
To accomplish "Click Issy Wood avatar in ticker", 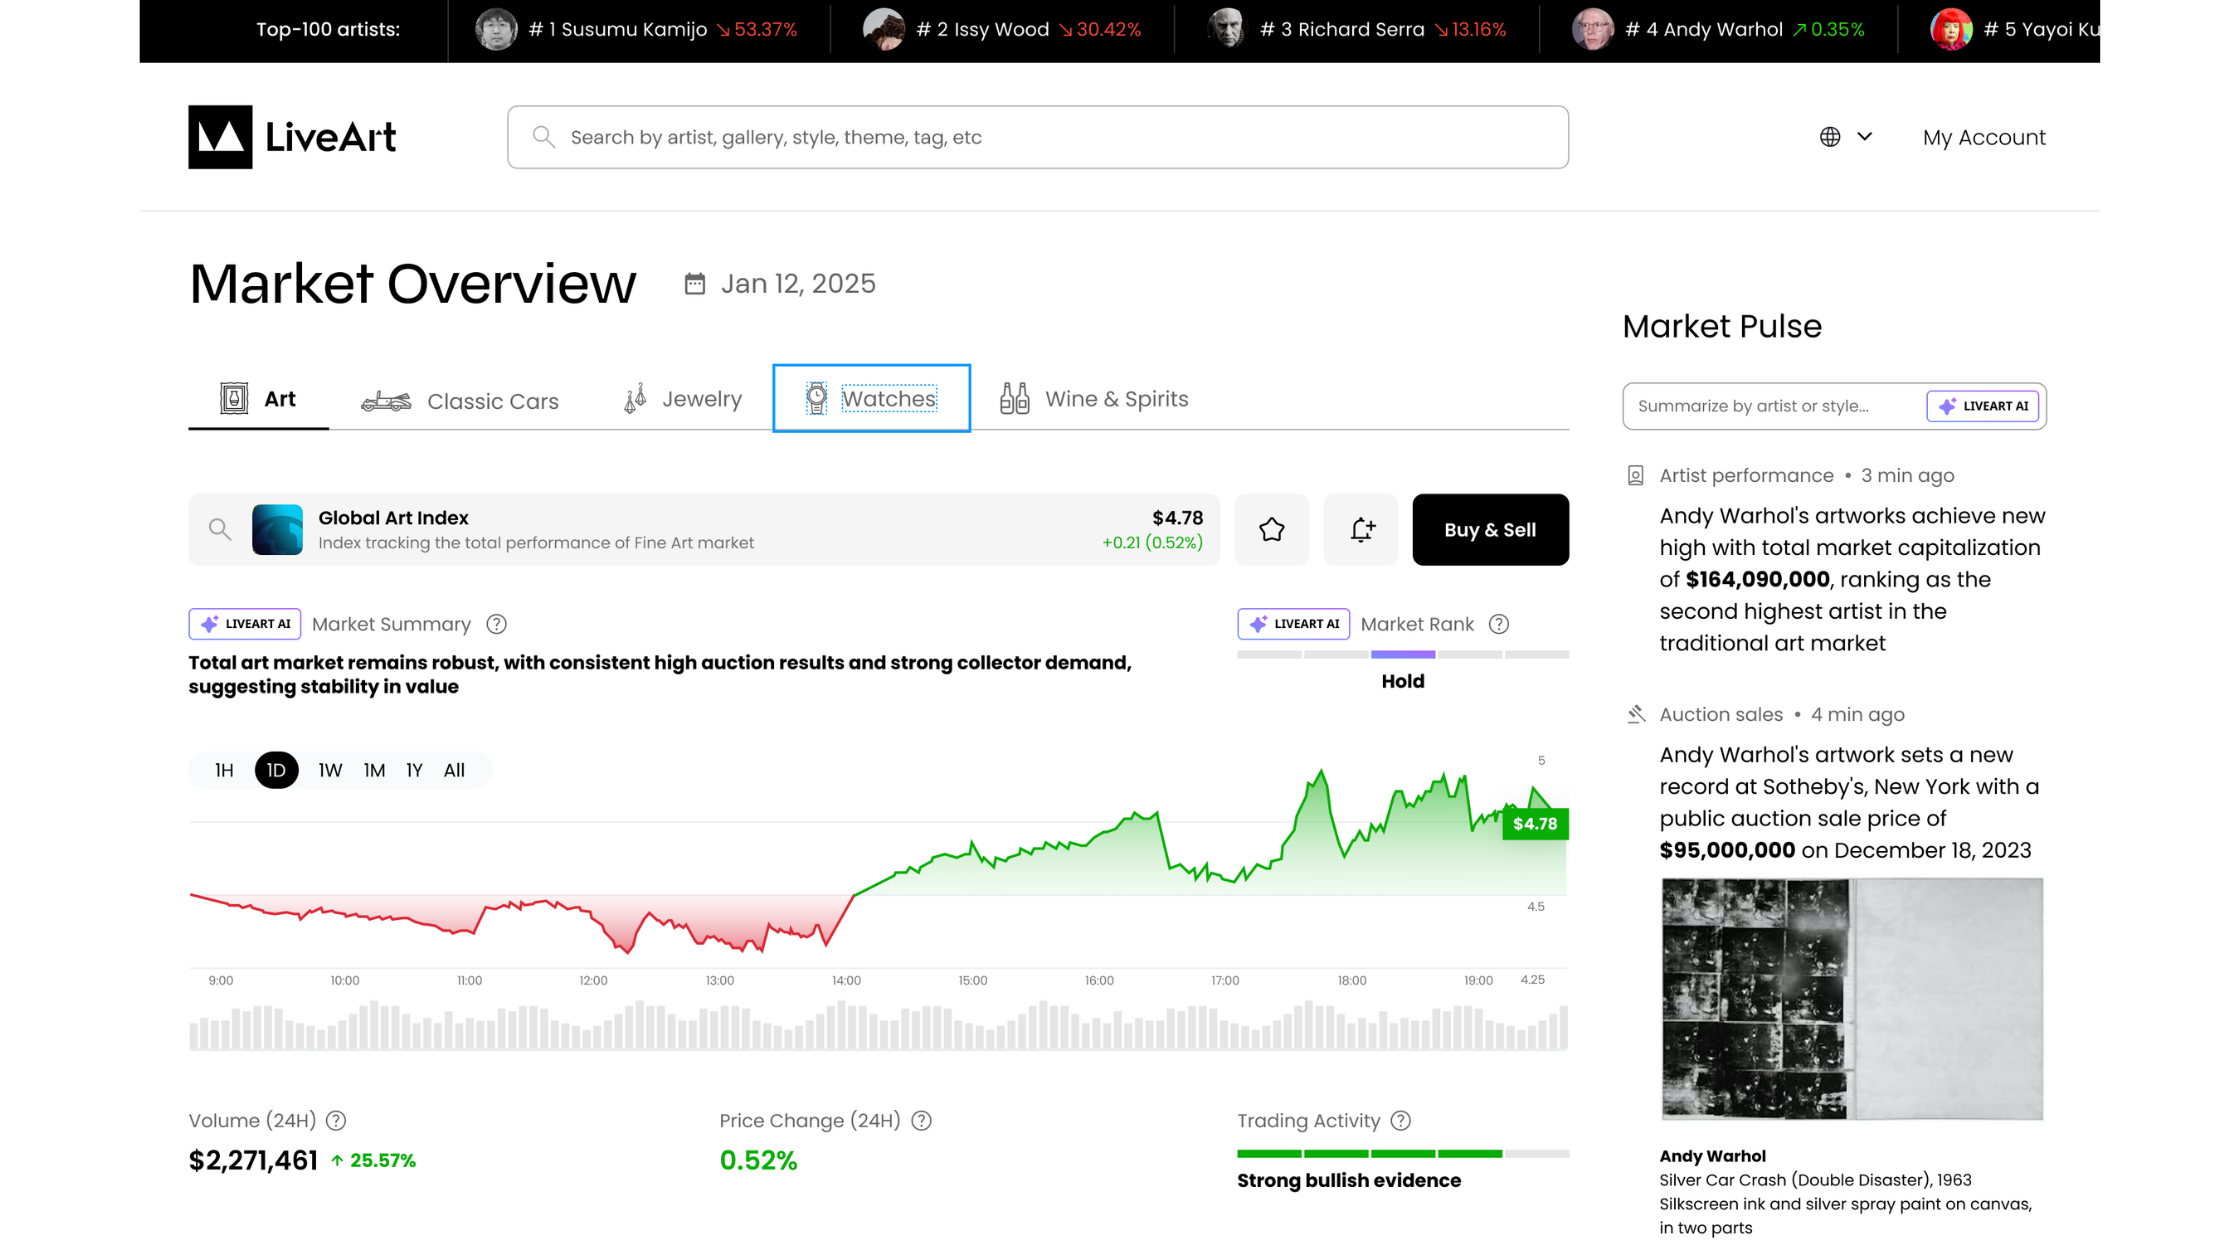I will [x=884, y=30].
